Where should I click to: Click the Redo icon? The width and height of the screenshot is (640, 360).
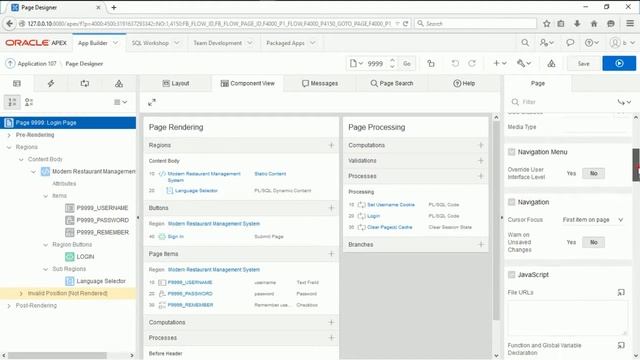click(x=472, y=63)
